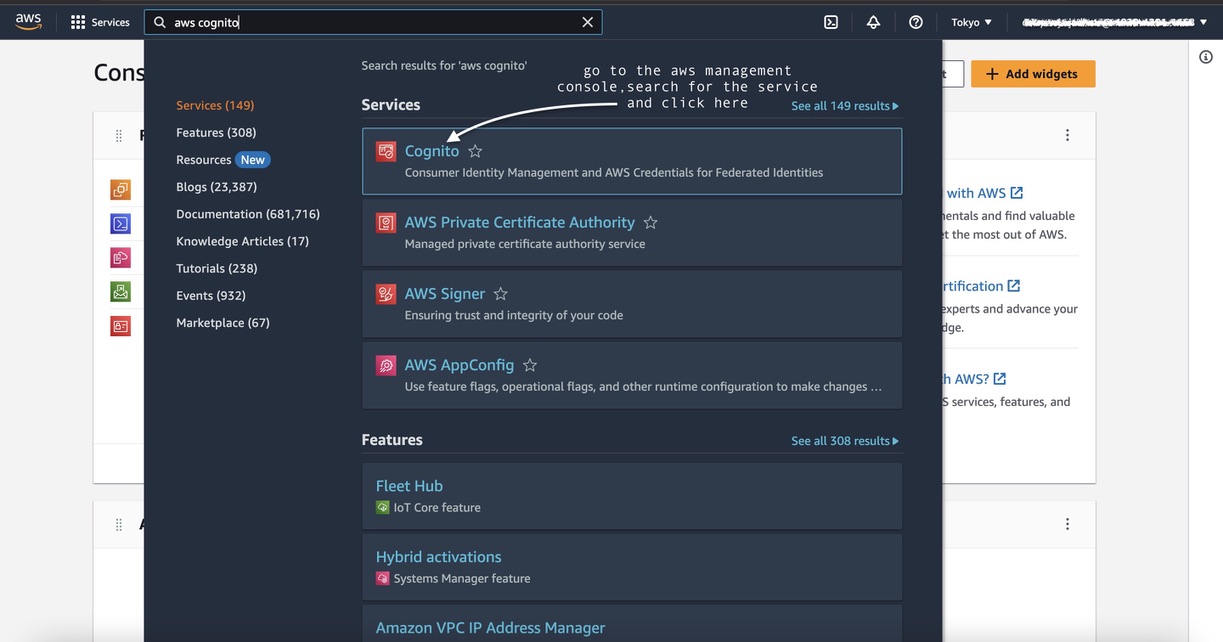1223x642 pixels.
Task: Click the AWS Signer service icon
Action: pos(385,294)
